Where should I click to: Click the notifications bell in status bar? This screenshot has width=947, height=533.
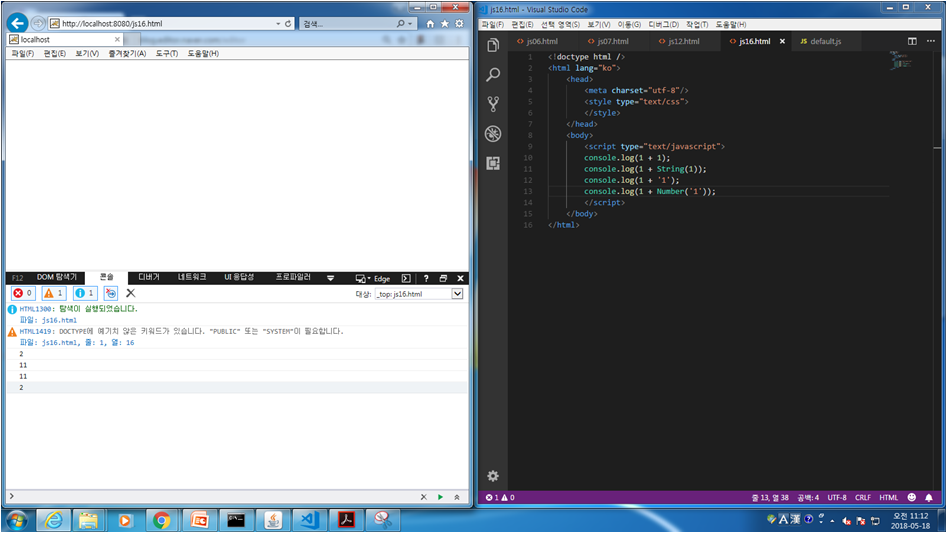pyautogui.click(x=929, y=497)
